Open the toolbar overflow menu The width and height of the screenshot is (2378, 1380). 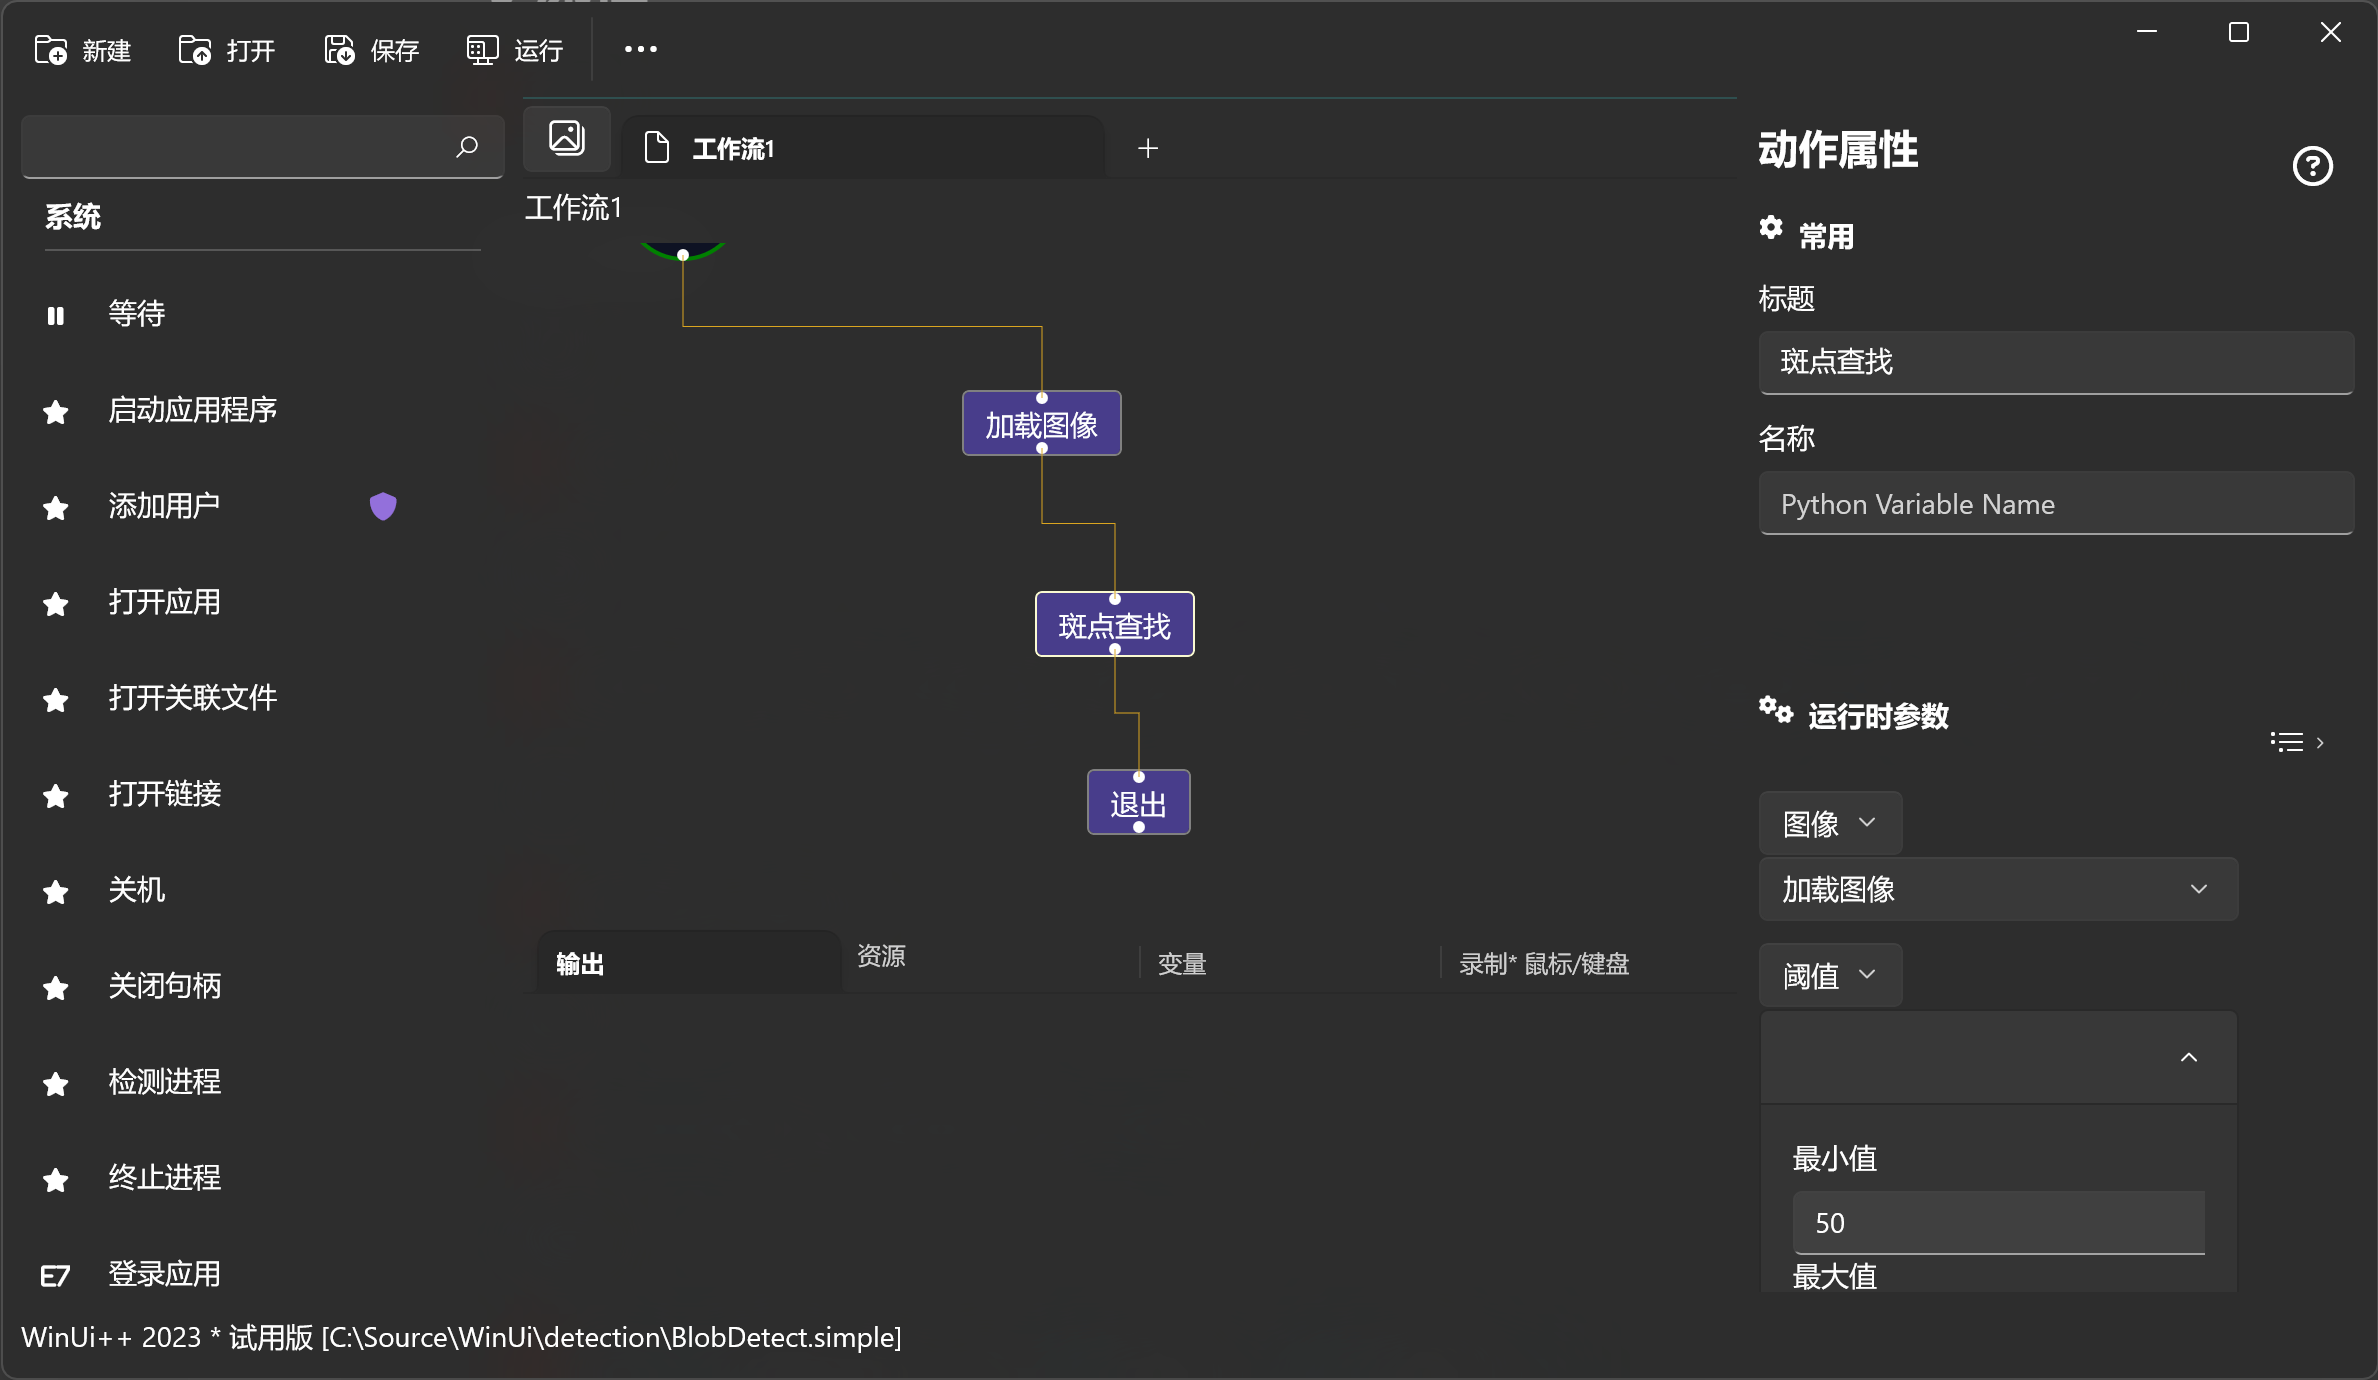640,48
